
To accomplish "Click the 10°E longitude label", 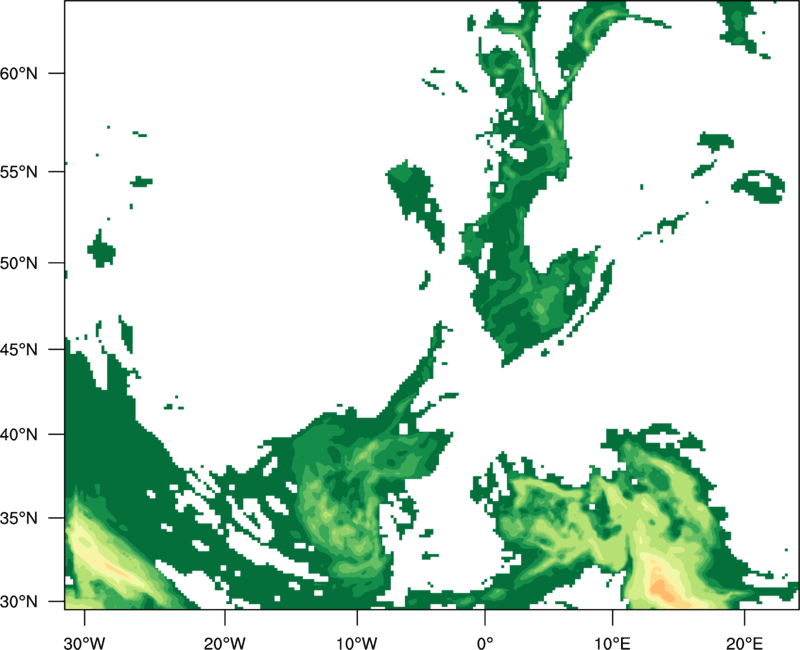I will click(612, 643).
